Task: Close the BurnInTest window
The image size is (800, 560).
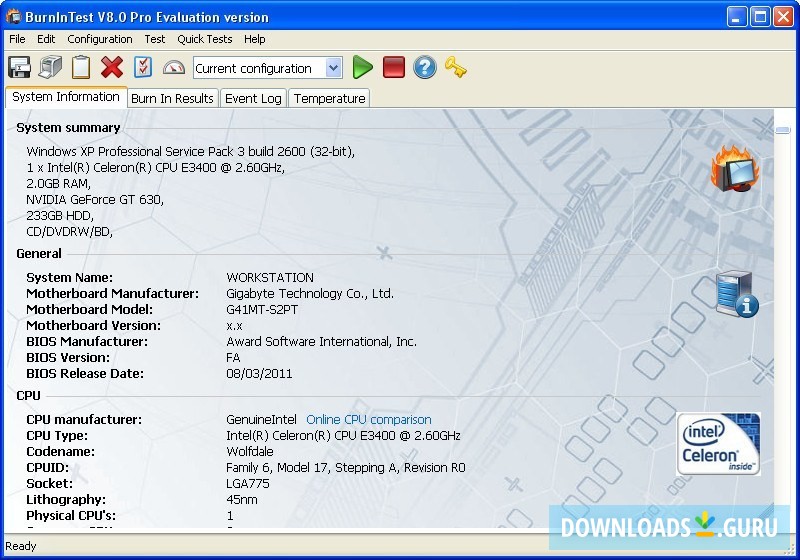Action: coord(783,17)
